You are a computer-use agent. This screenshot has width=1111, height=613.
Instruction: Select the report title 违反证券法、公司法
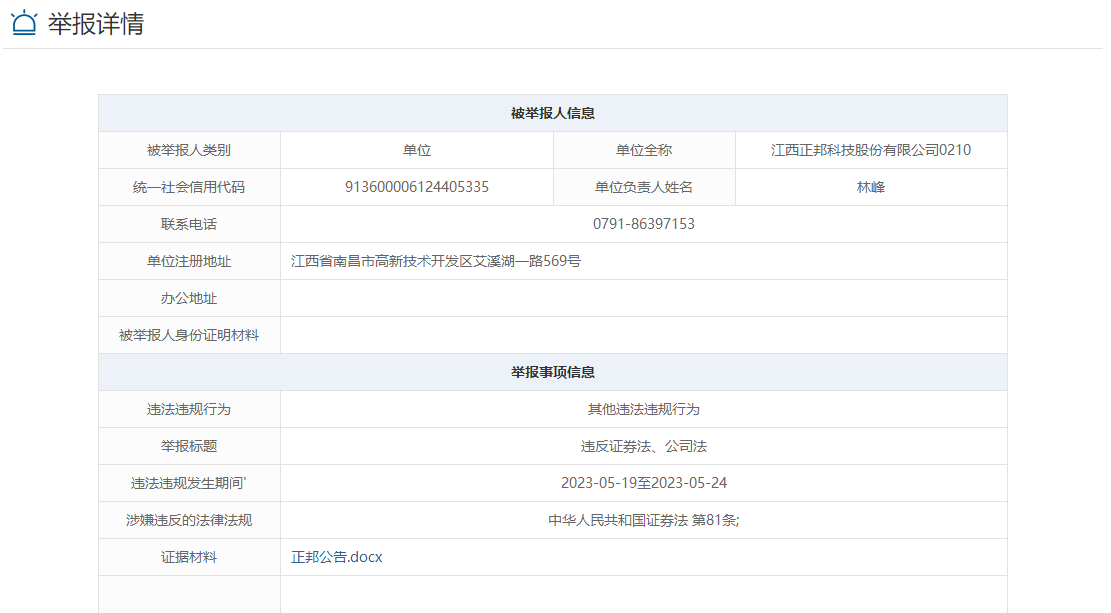tap(644, 446)
